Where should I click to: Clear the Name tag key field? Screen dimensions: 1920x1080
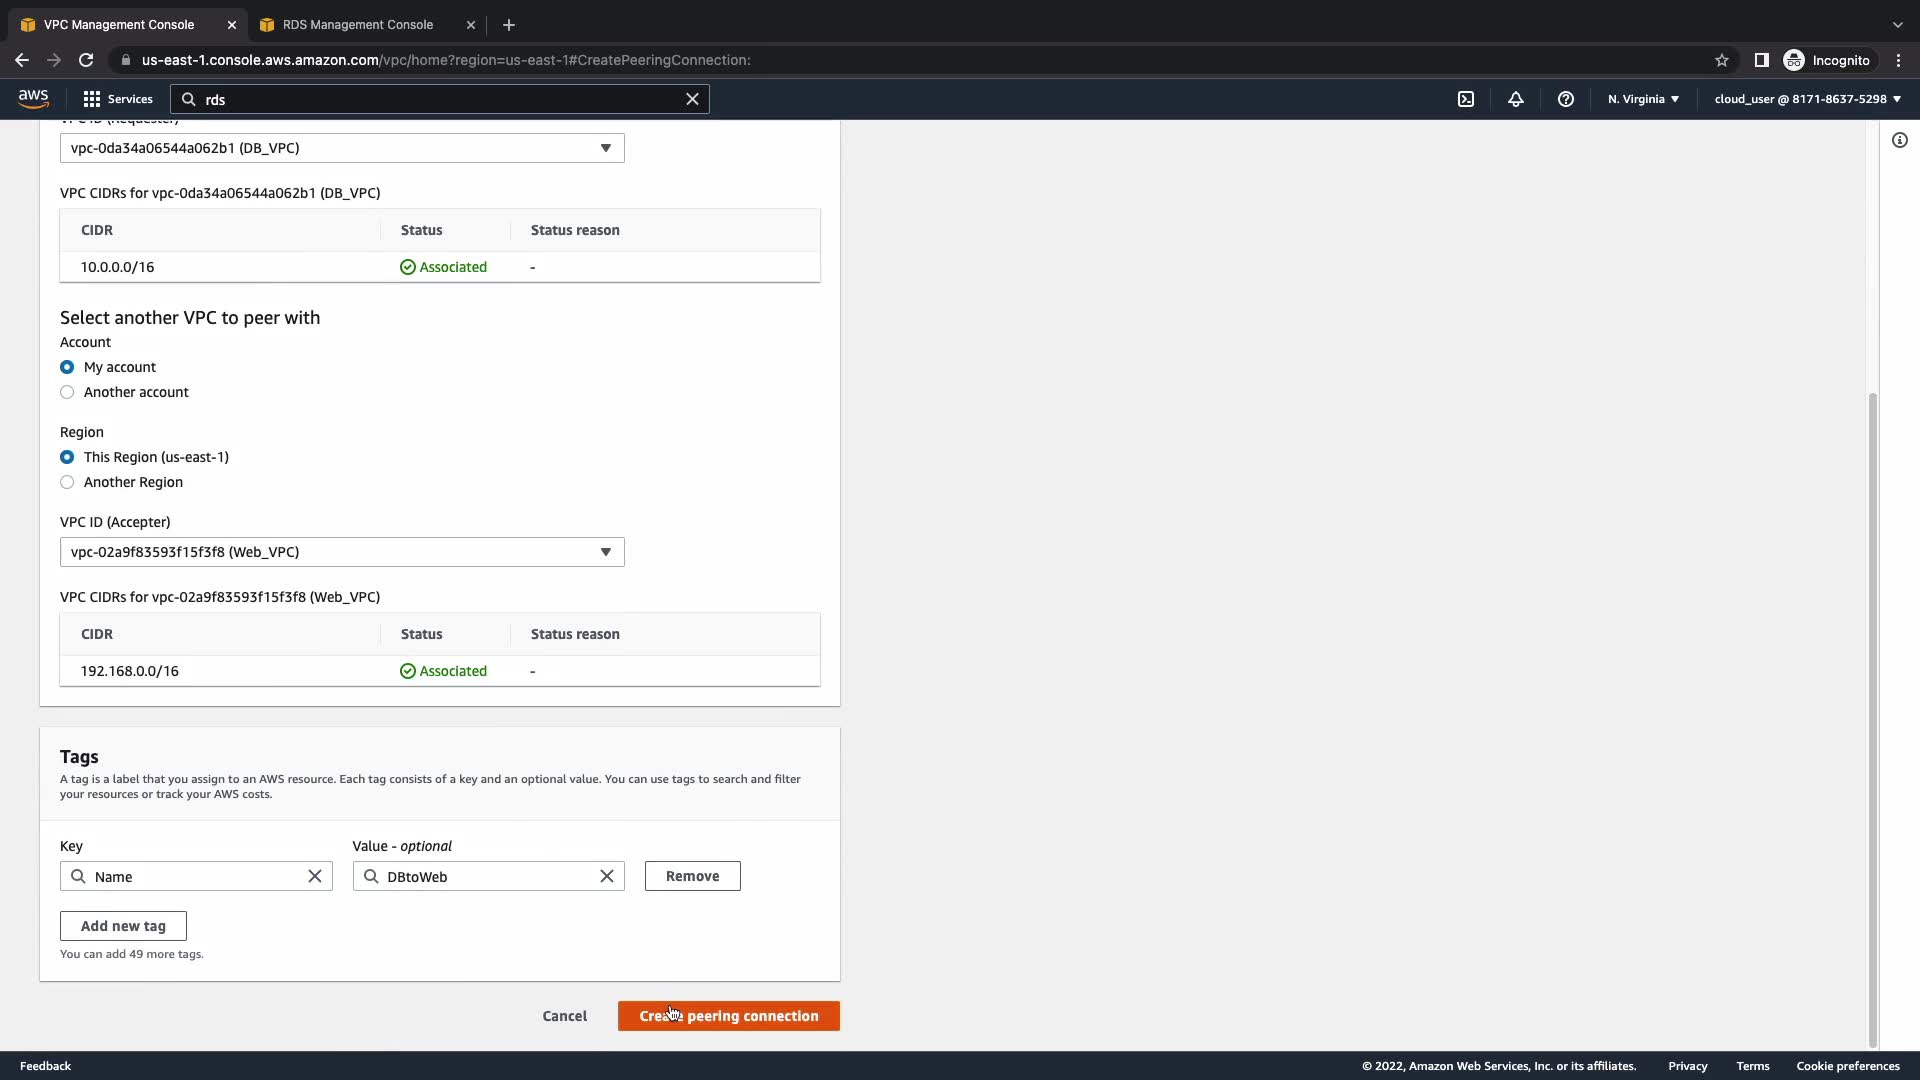coord(315,876)
